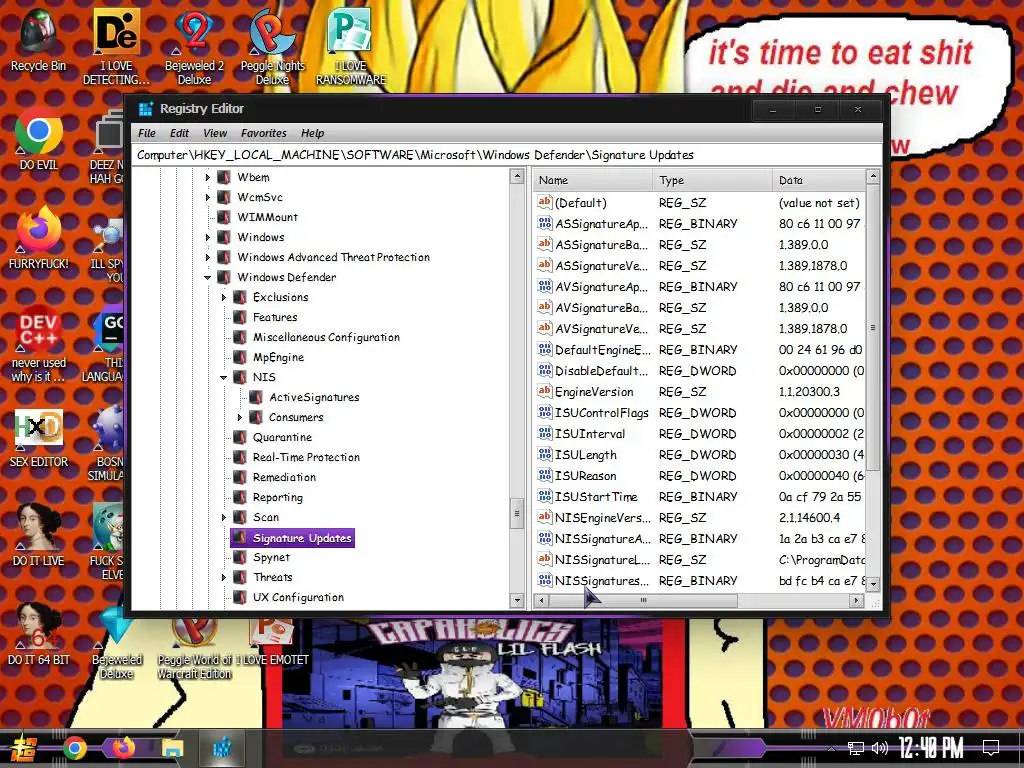Viewport: 1024px width, 768px height.
Task: Open the Firefox desktop icon
Action: pos(38,238)
